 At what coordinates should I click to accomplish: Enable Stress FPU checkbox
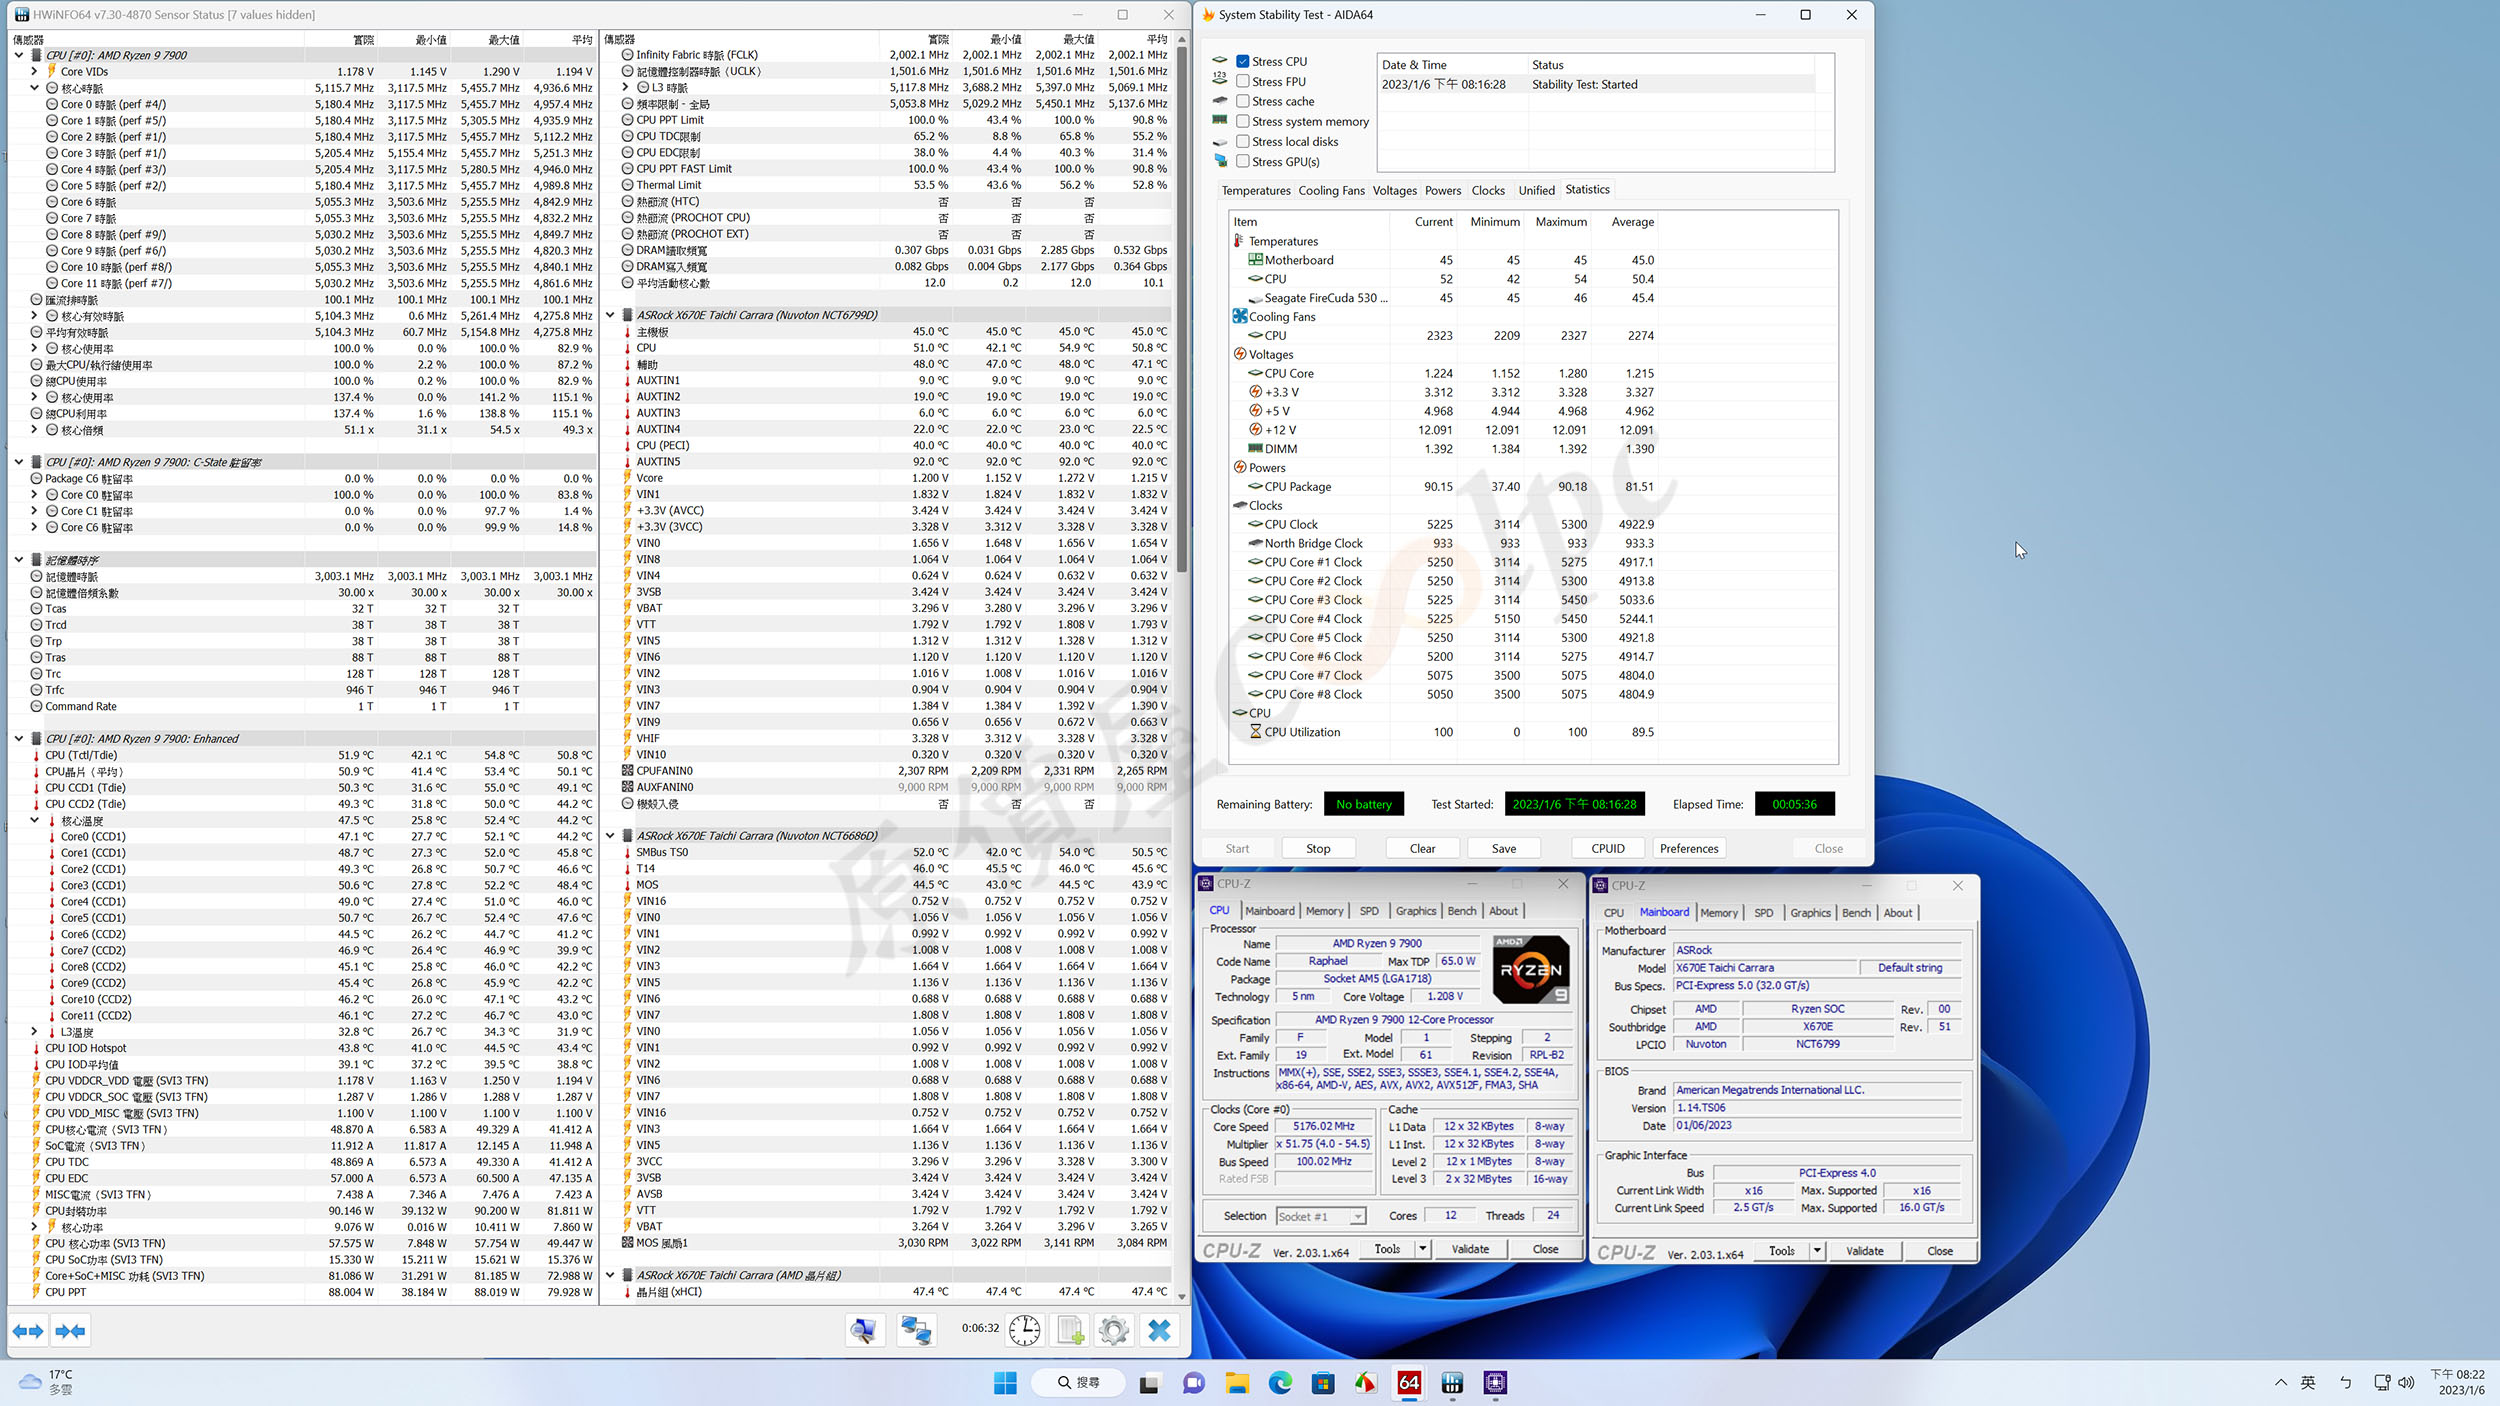click(1243, 82)
